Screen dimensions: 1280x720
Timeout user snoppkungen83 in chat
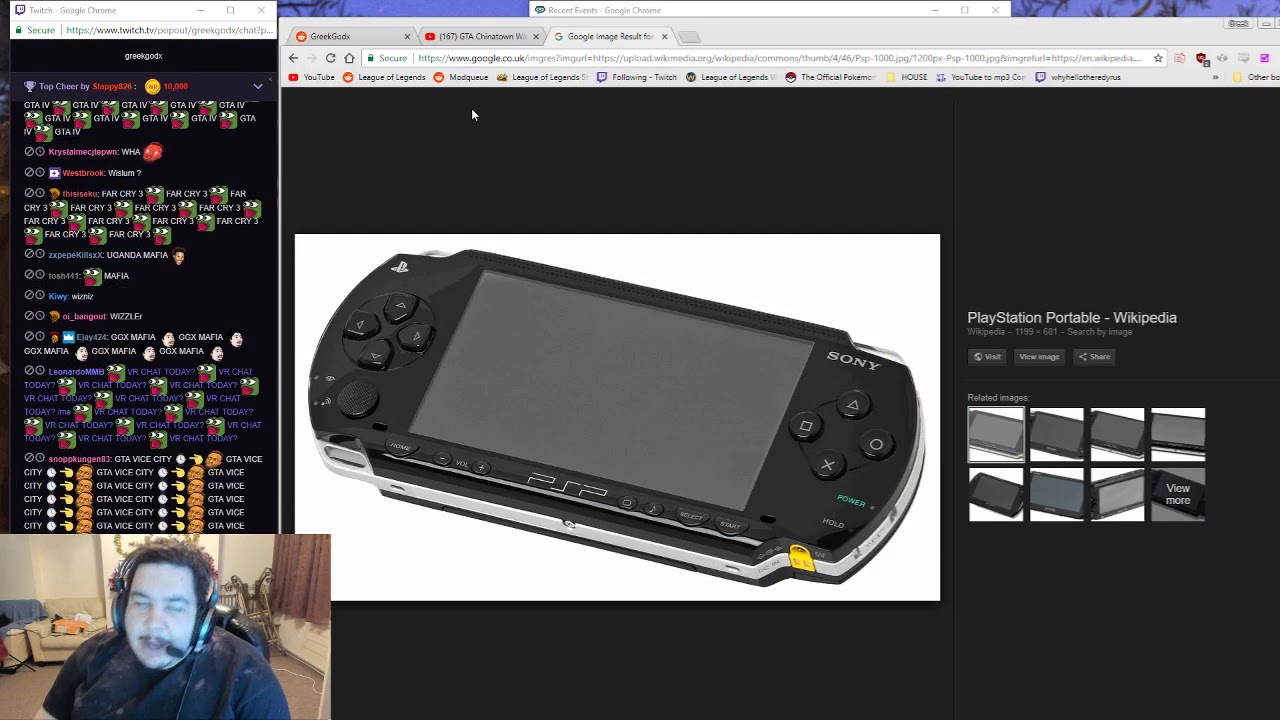click(40, 458)
